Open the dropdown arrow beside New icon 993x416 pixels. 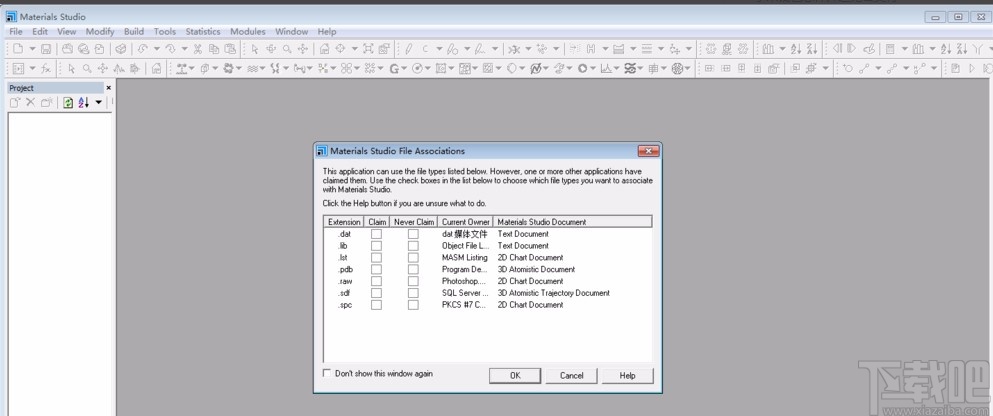point(32,49)
